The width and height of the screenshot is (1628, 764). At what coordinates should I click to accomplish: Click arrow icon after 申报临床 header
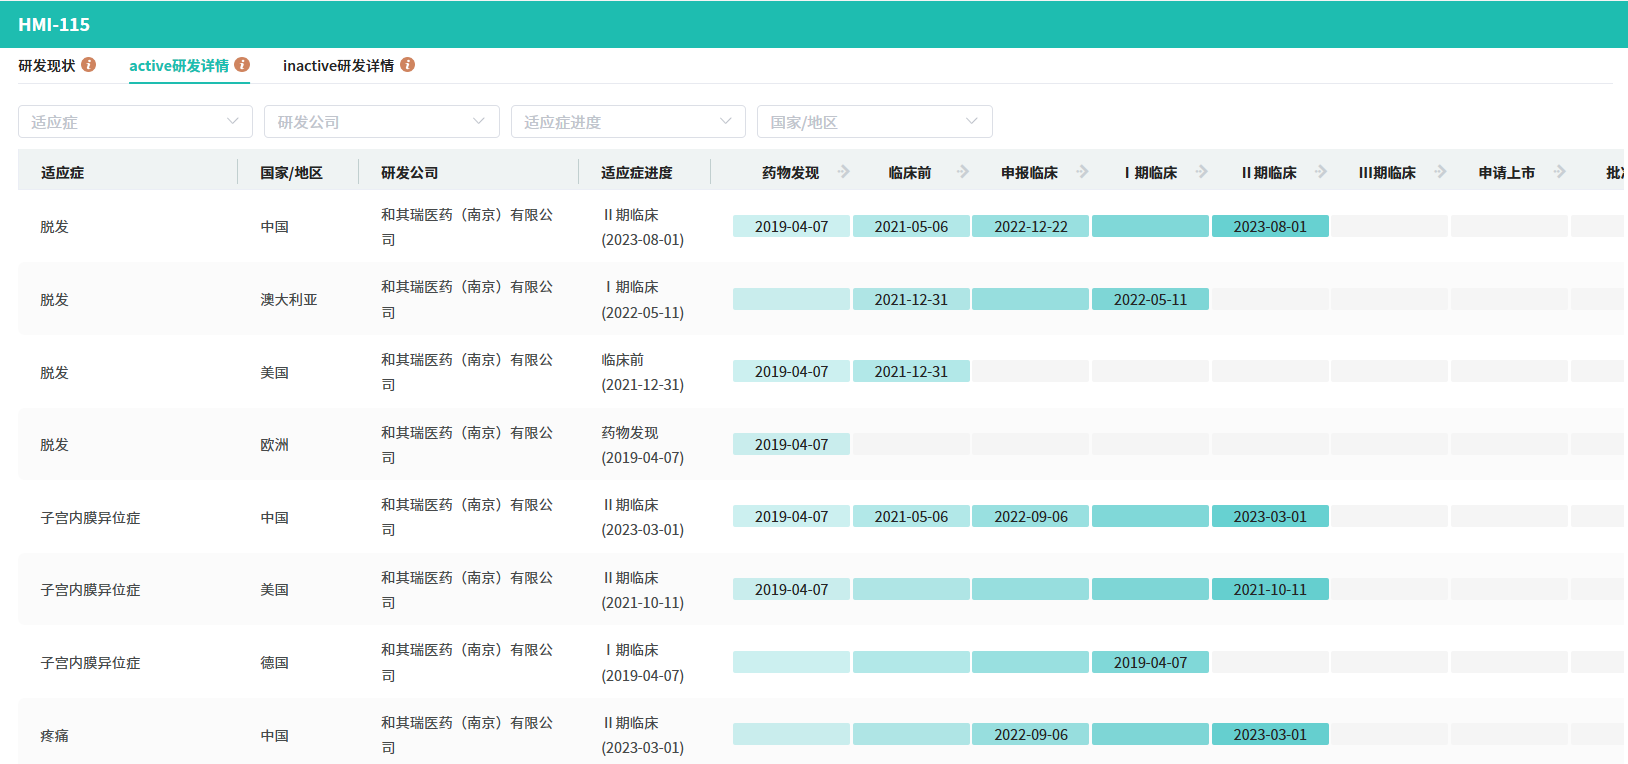pyautogui.click(x=1083, y=172)
